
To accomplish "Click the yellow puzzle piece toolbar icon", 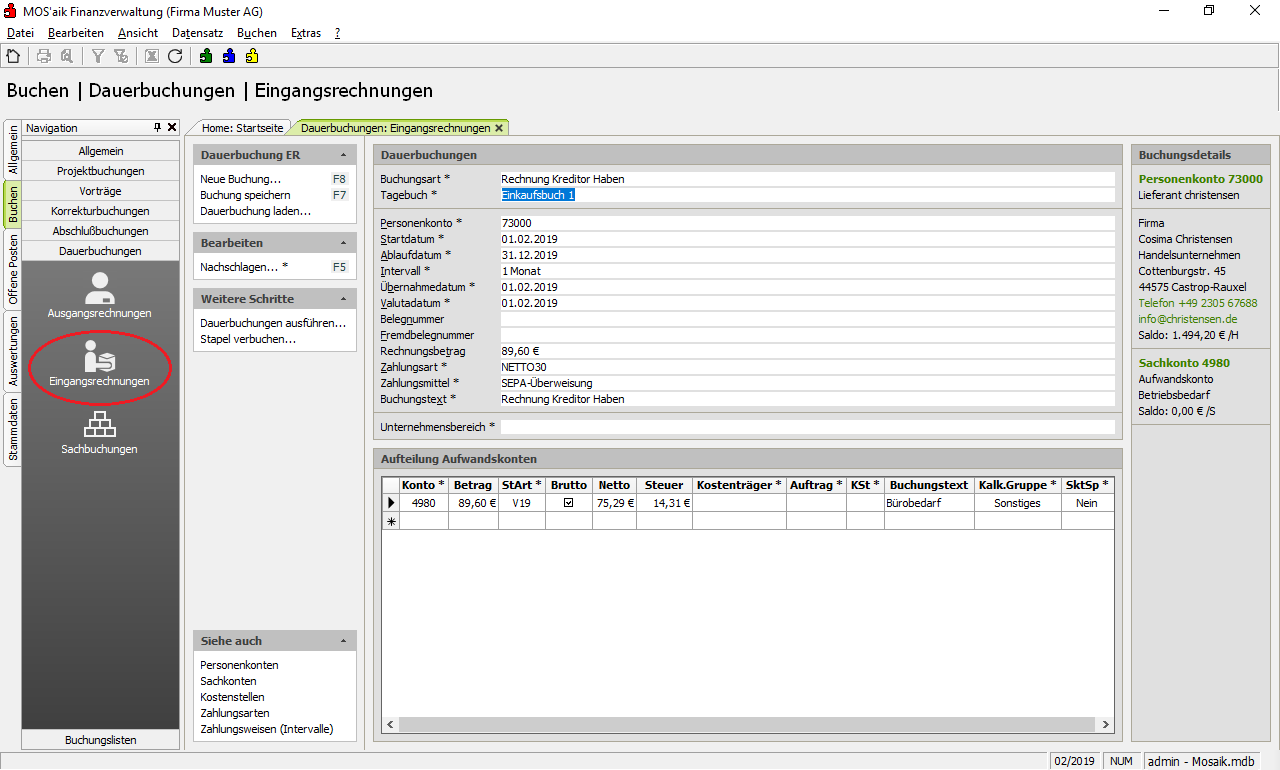I will pyautogui.click(x=252, y=56).
